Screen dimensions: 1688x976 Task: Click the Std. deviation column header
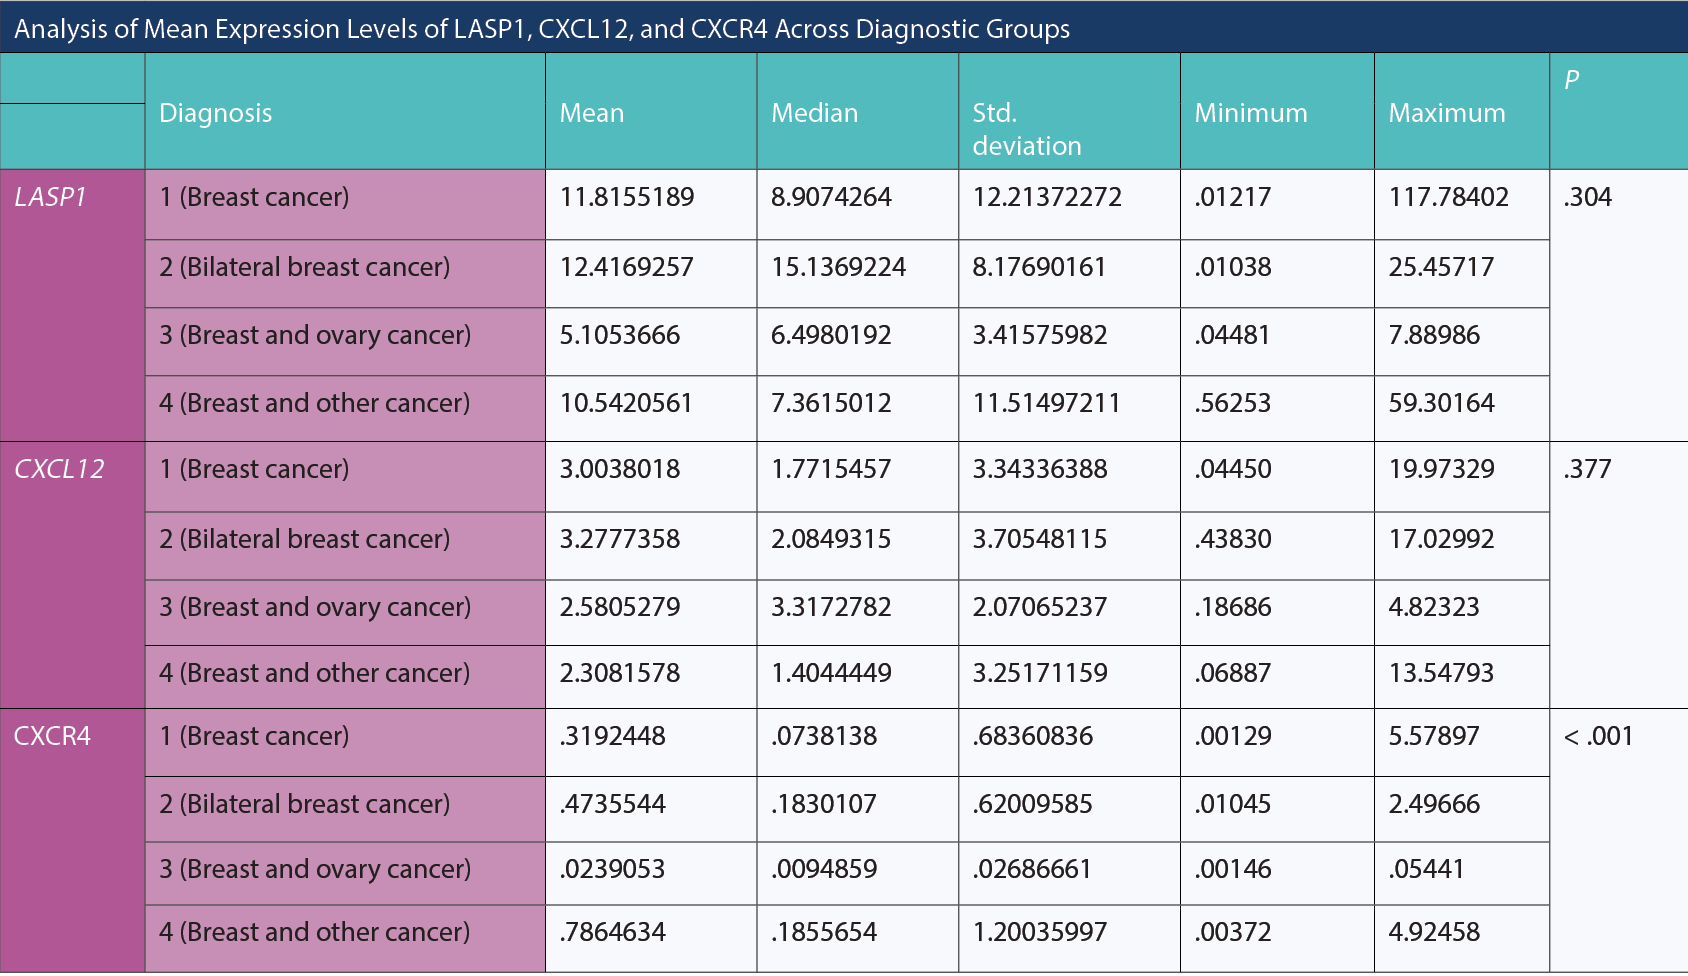point(1027,129)
